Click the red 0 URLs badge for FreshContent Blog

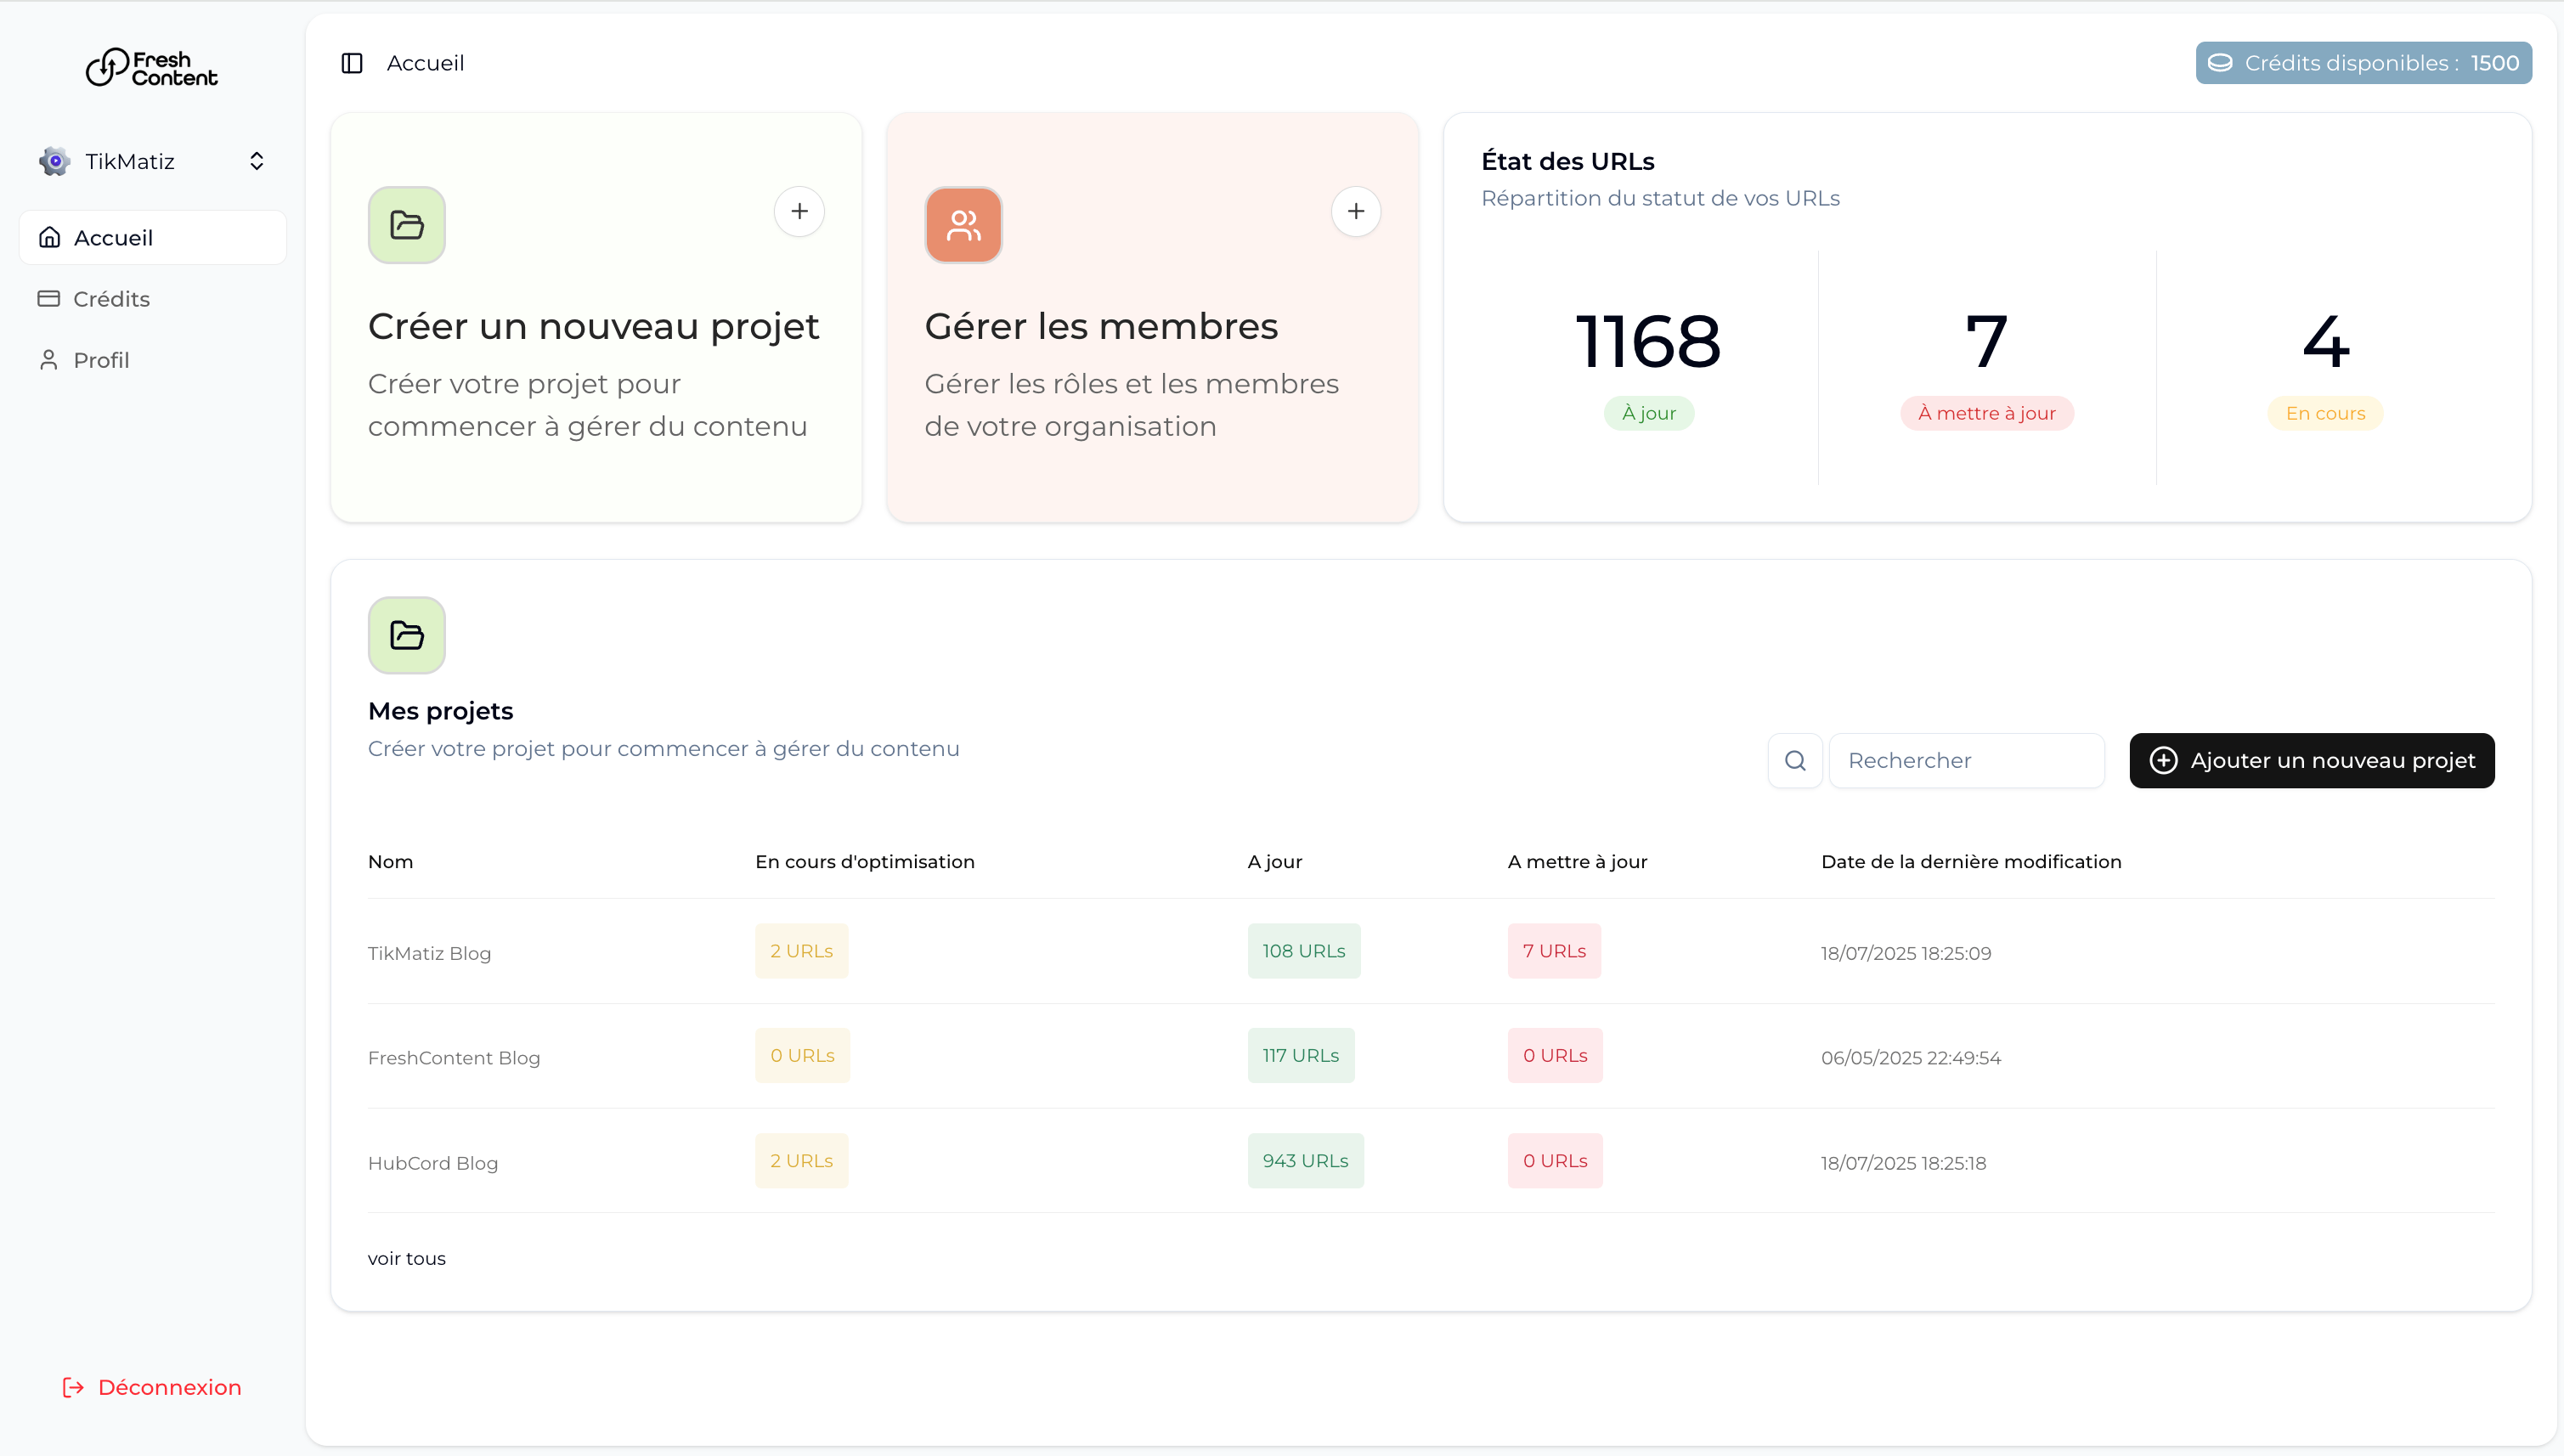click(1555, 1055)
